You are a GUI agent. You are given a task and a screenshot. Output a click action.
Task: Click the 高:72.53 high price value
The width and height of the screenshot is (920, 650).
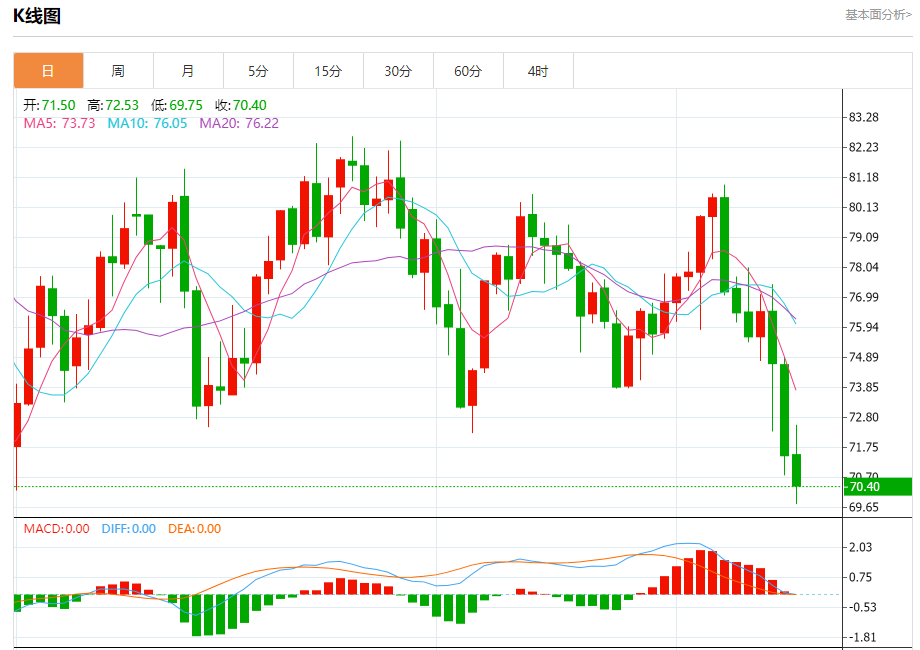pos(113,105)
